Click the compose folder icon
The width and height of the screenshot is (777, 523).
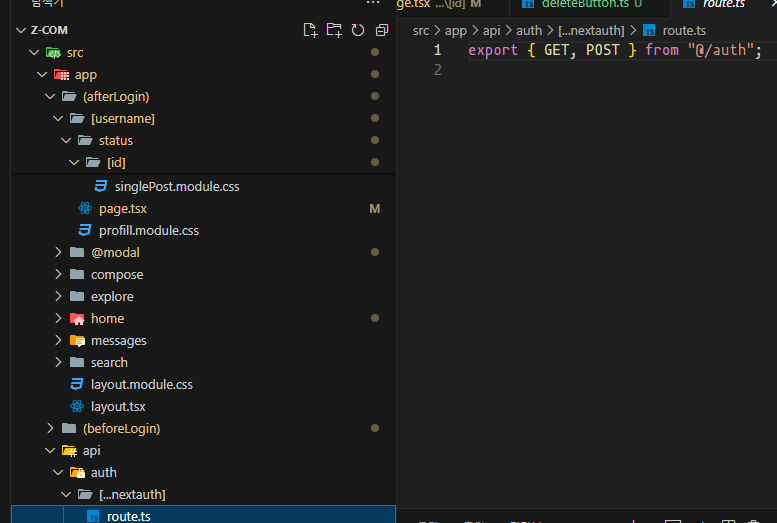pos(77,274)
